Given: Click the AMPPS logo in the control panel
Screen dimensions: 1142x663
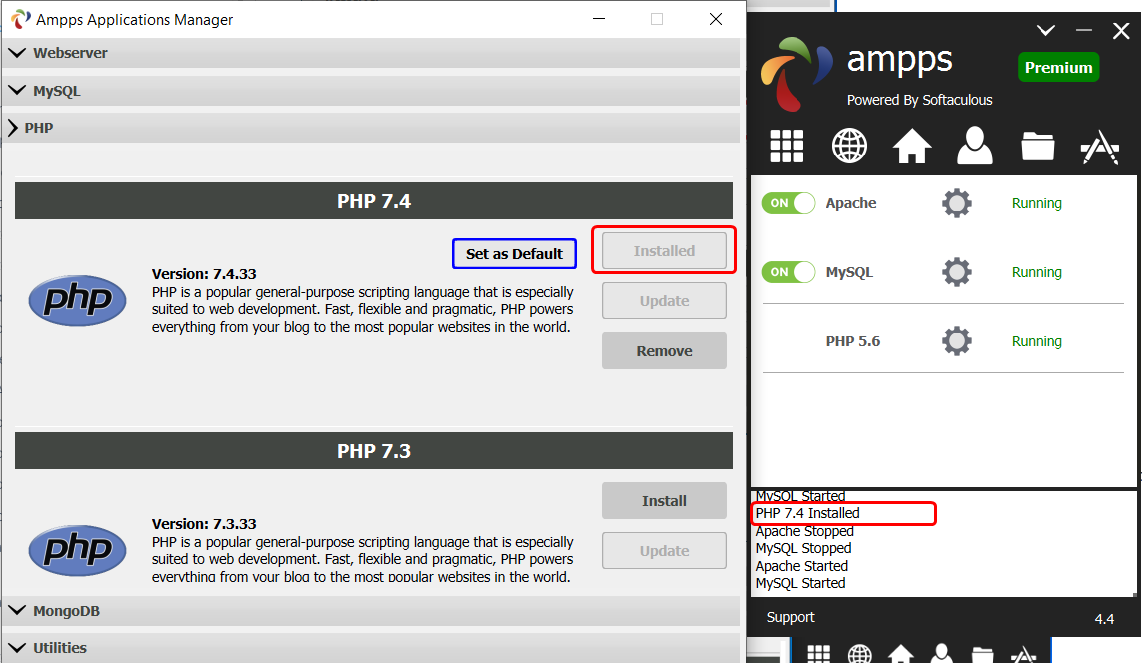Looking at the screenshot, I should click(x=797, y=74).
